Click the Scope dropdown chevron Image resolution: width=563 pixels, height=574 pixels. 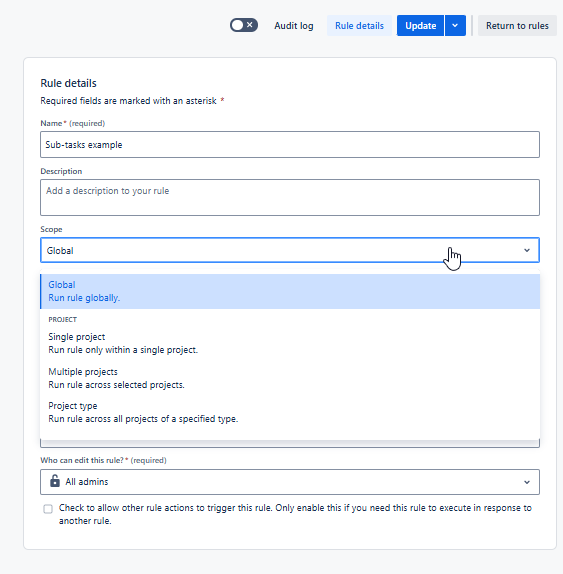pyautogui.click(x=526, y=250)
